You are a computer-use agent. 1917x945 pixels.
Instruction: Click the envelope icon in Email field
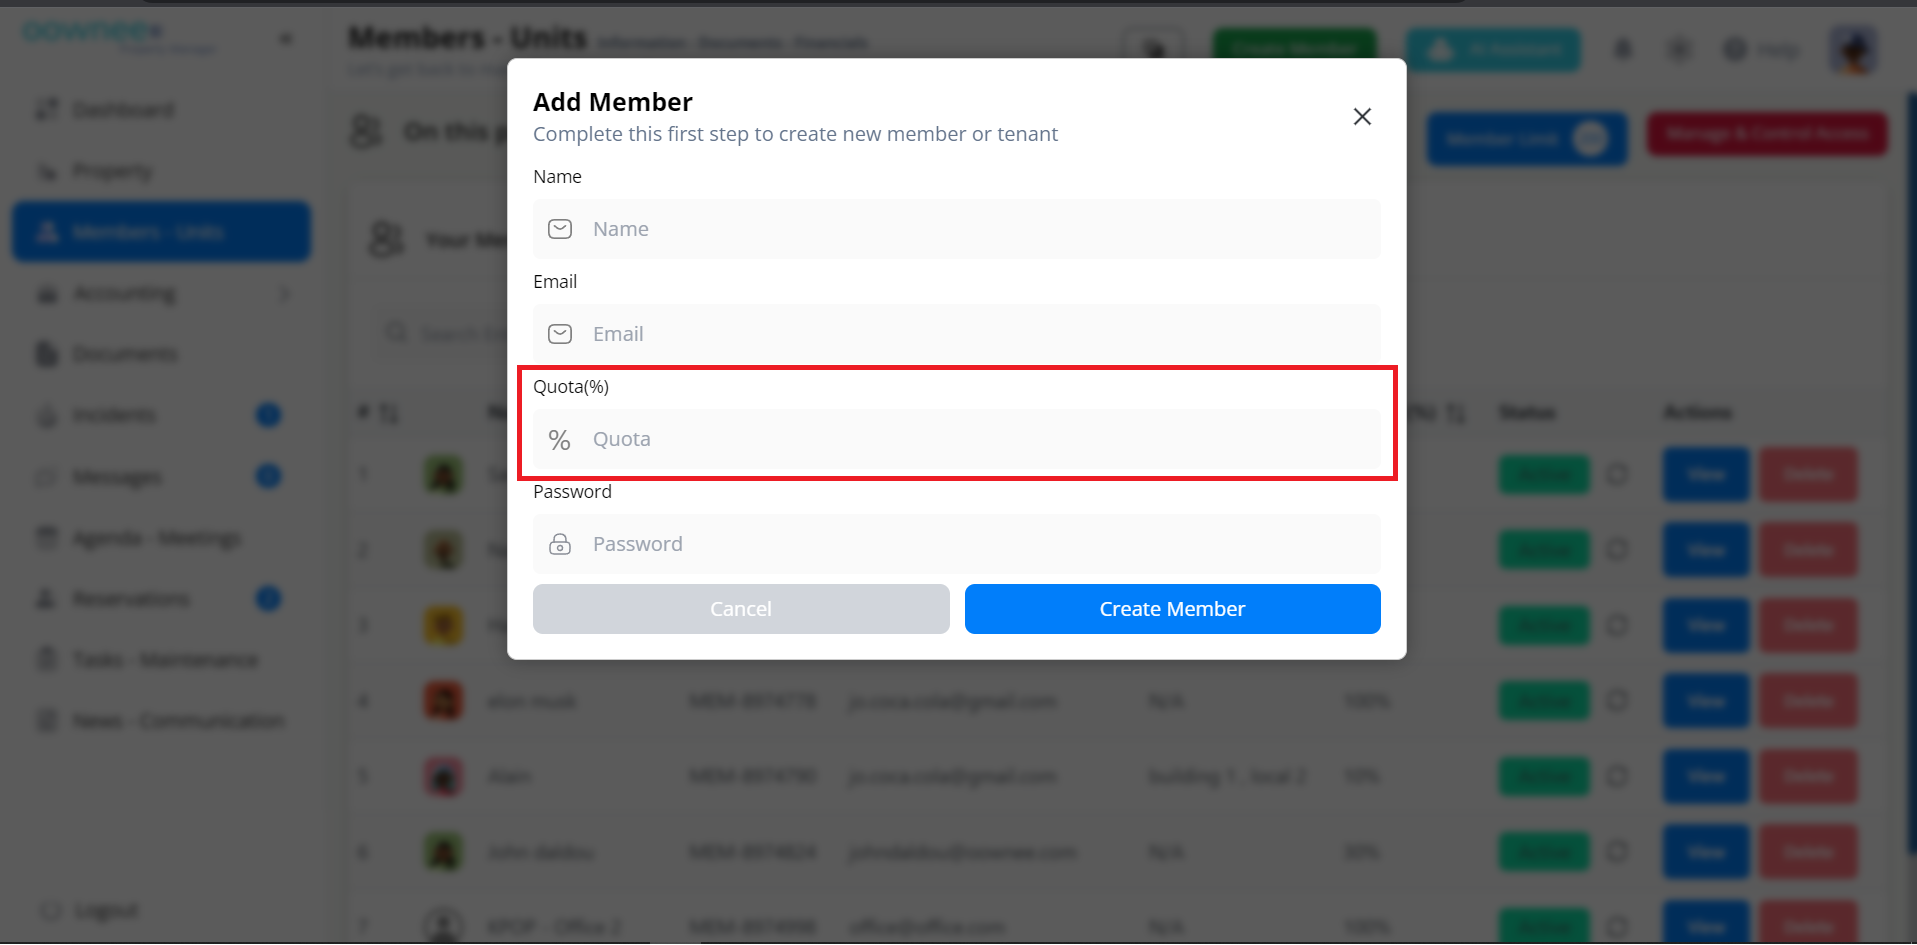pos(560,334)
